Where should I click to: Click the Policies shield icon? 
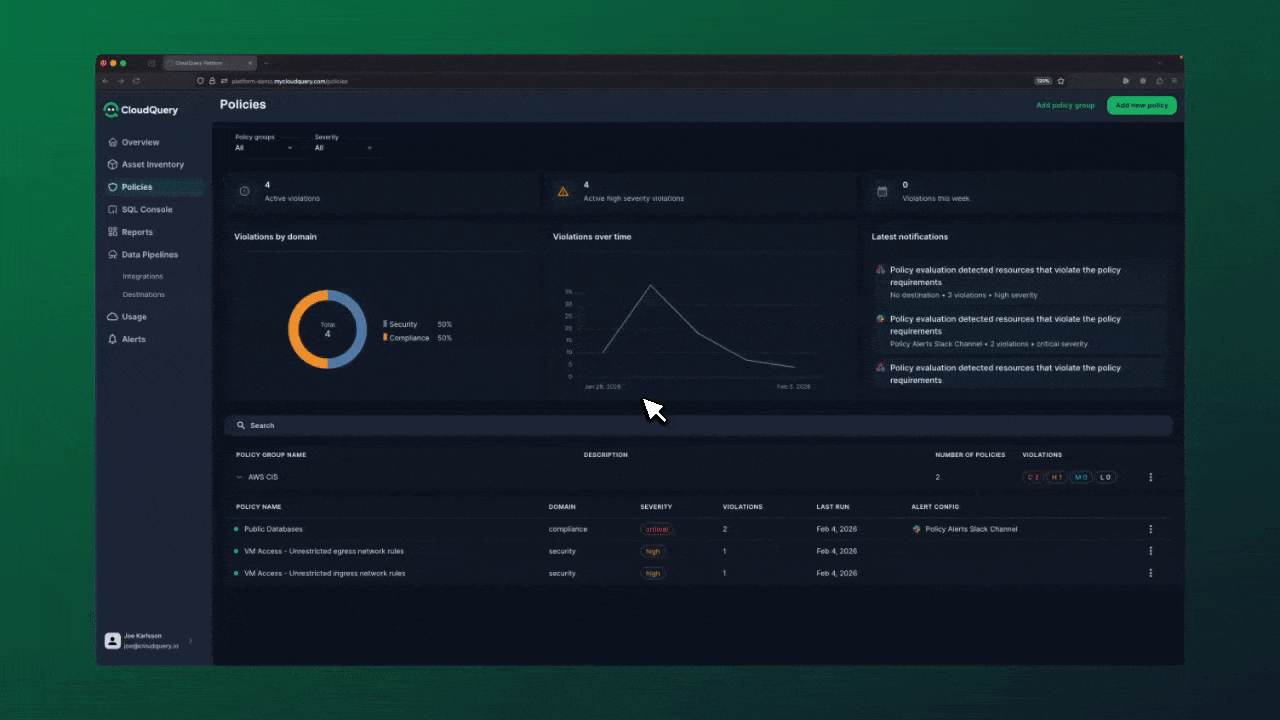tap(113, 186)
